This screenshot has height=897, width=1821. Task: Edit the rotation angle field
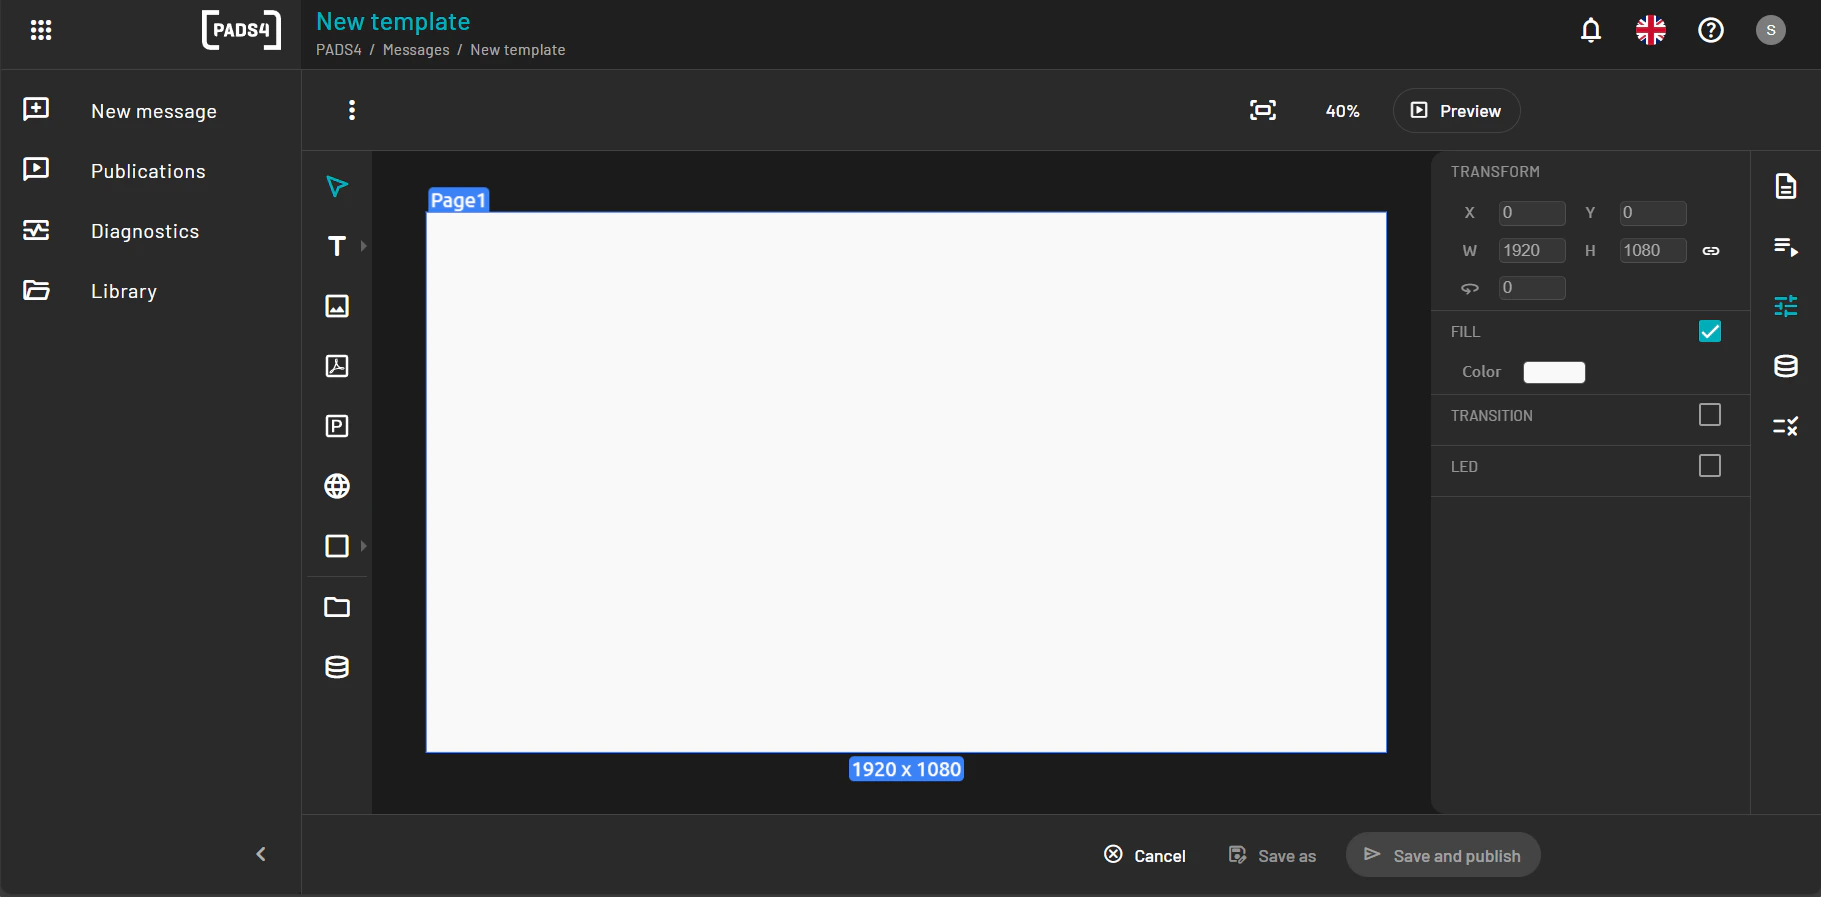click(1532, 288)
